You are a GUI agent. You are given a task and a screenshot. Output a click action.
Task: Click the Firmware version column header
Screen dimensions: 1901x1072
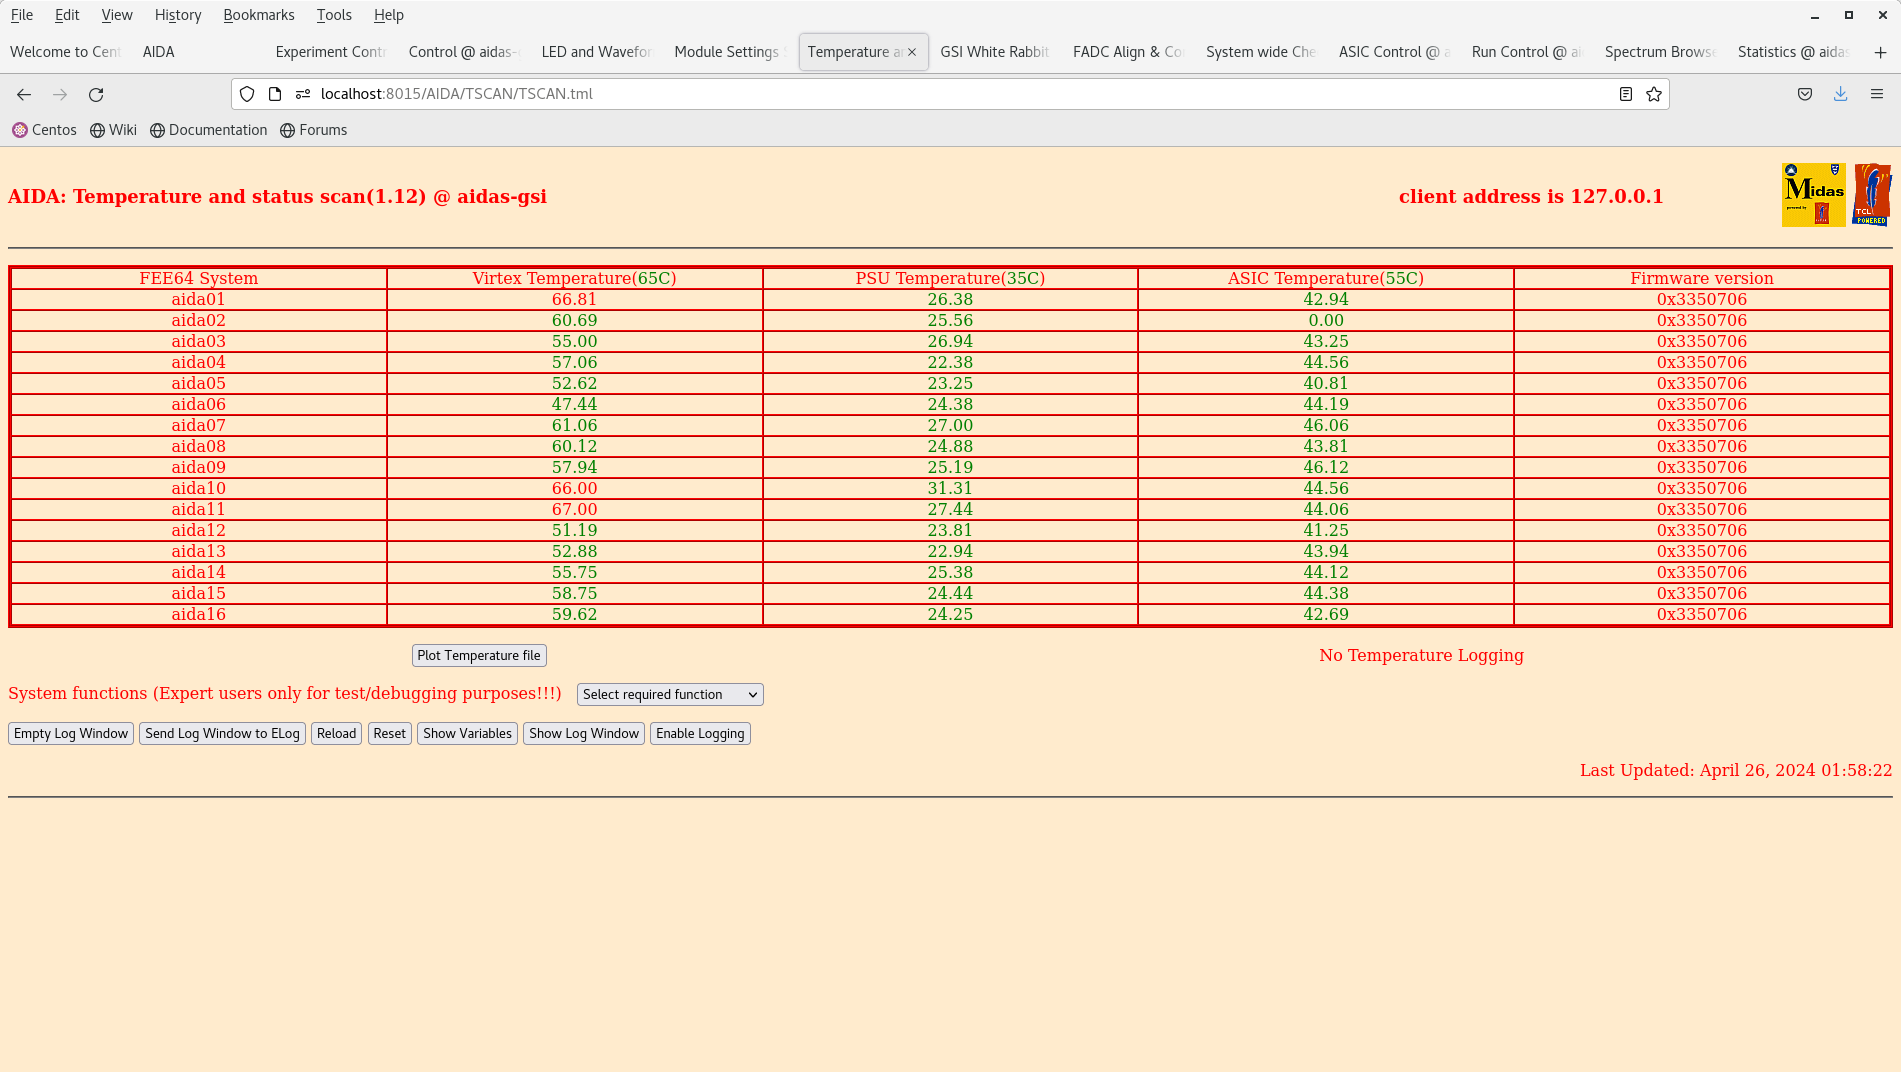tap(1702, 279)
